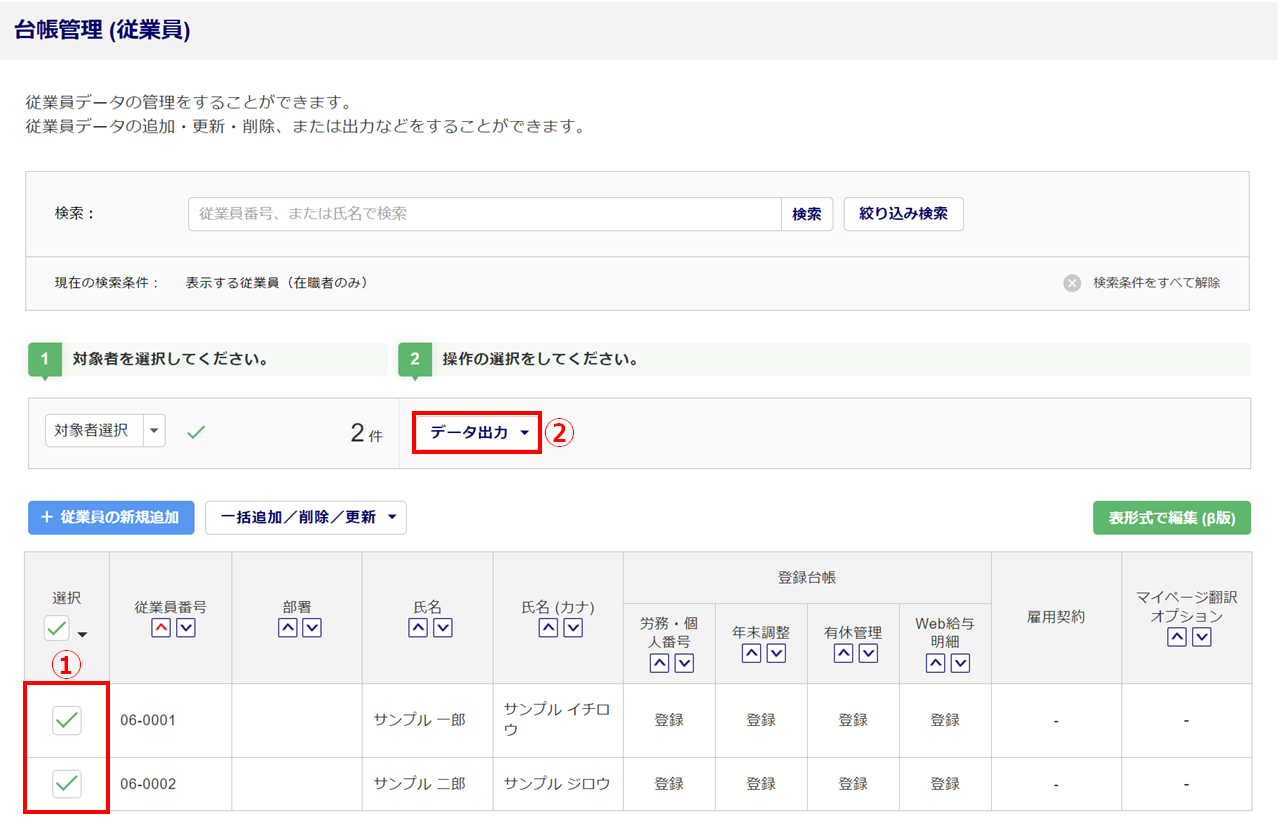Uncheck employee 06-0002 checkbox
The height and width of the screenshot is (828, 1280).
tap(67, 784)
